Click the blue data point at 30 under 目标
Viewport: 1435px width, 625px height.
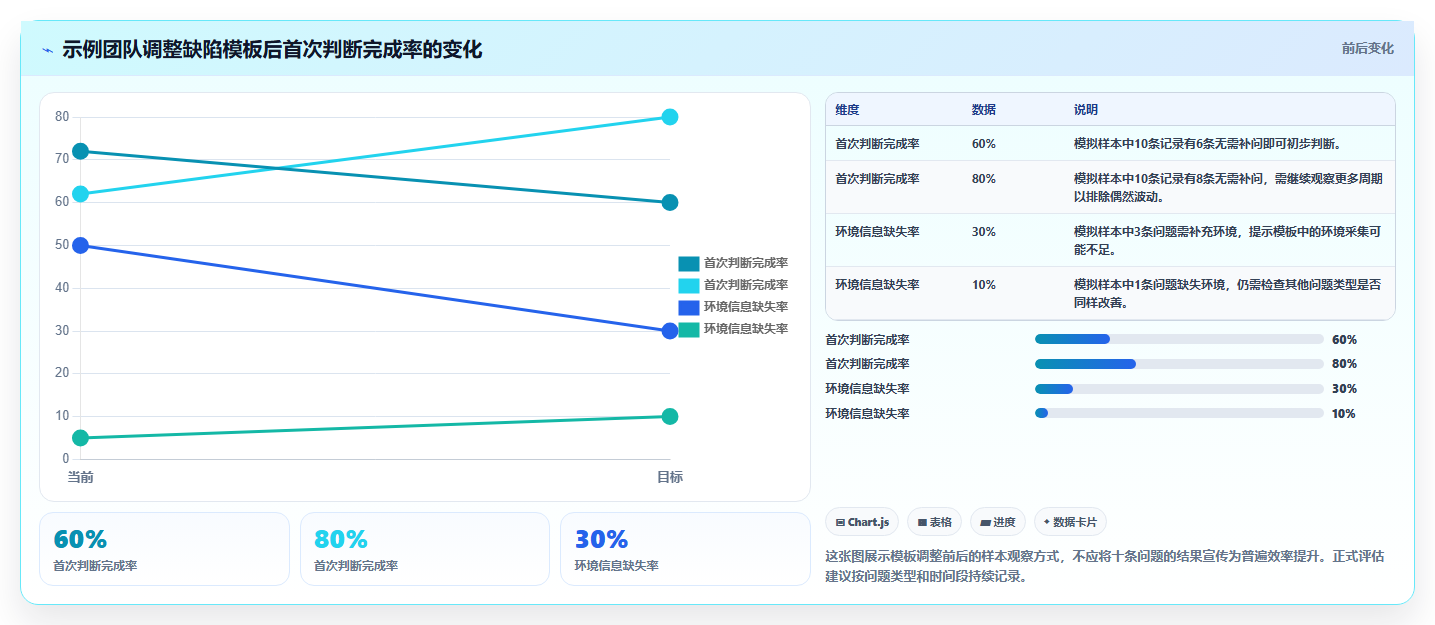670,331
